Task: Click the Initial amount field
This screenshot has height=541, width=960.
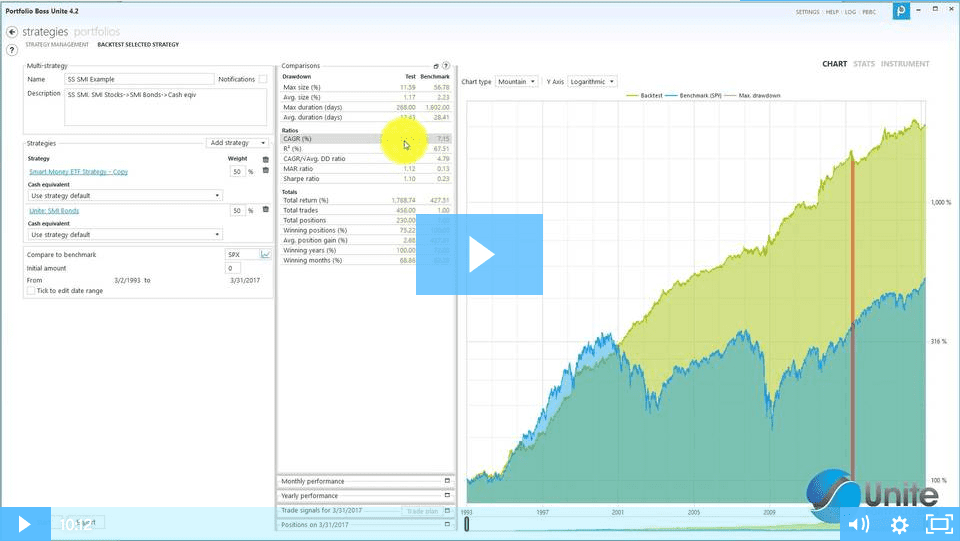Action: pyautogui.click(x=233, y=268)
